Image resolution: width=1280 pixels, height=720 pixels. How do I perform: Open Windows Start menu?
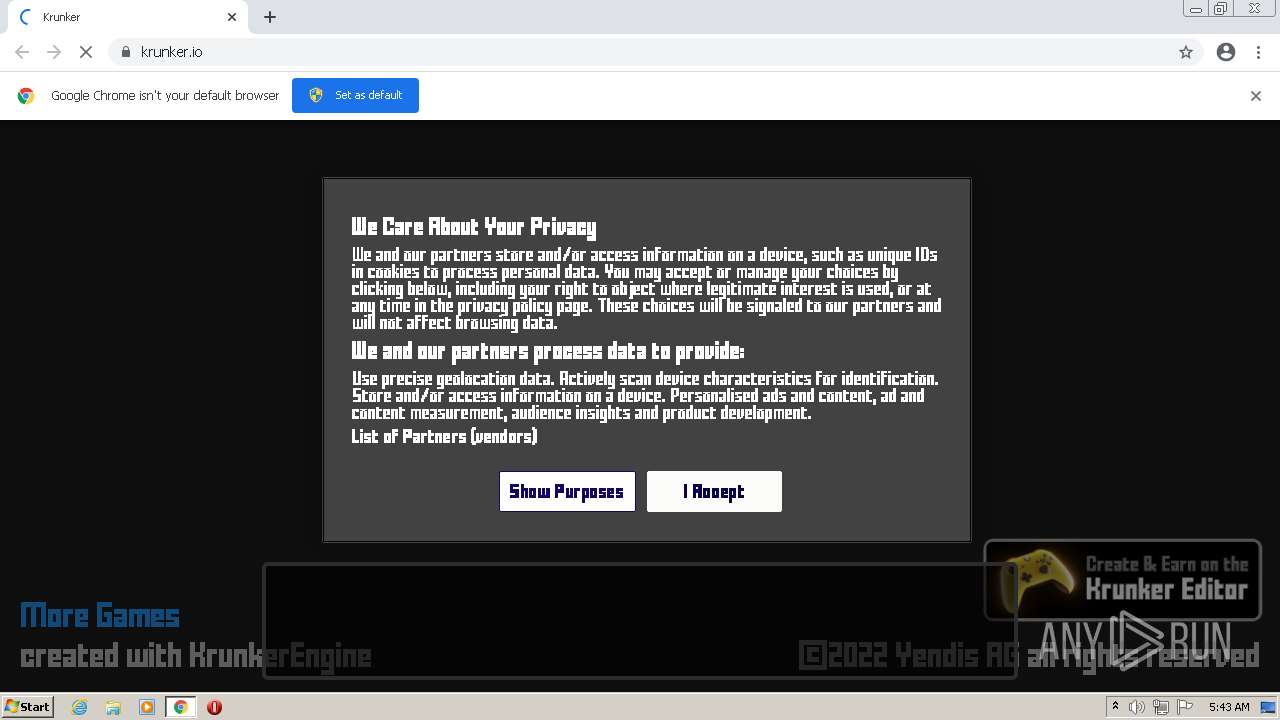[x=28, y=706]
